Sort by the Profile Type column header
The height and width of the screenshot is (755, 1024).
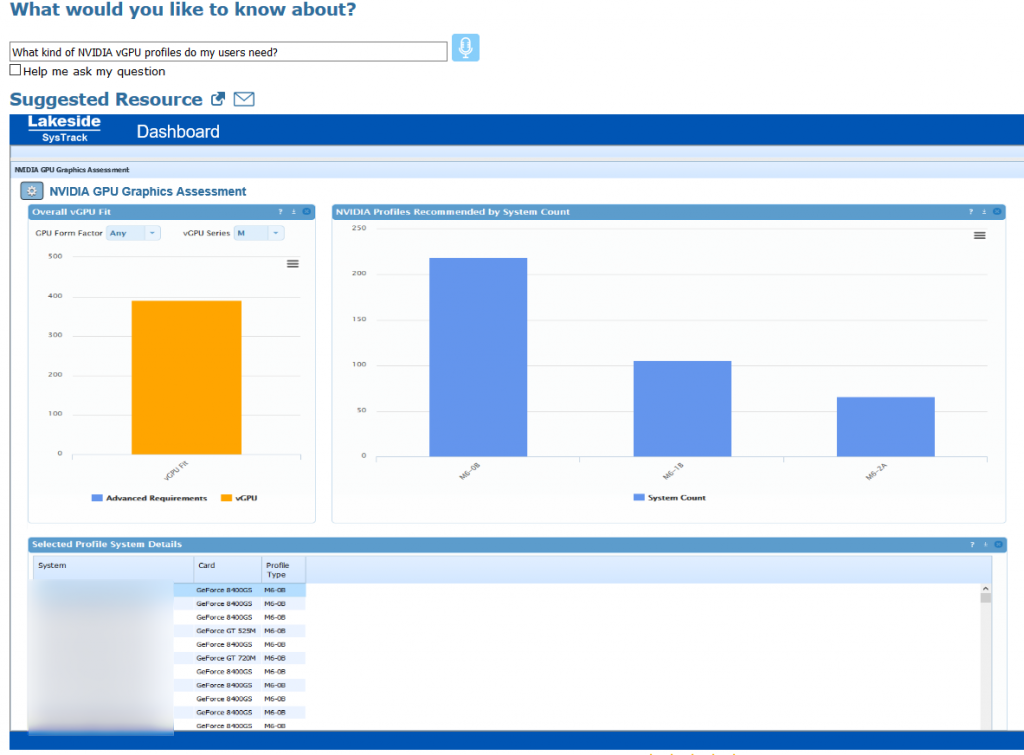[283, 570]
